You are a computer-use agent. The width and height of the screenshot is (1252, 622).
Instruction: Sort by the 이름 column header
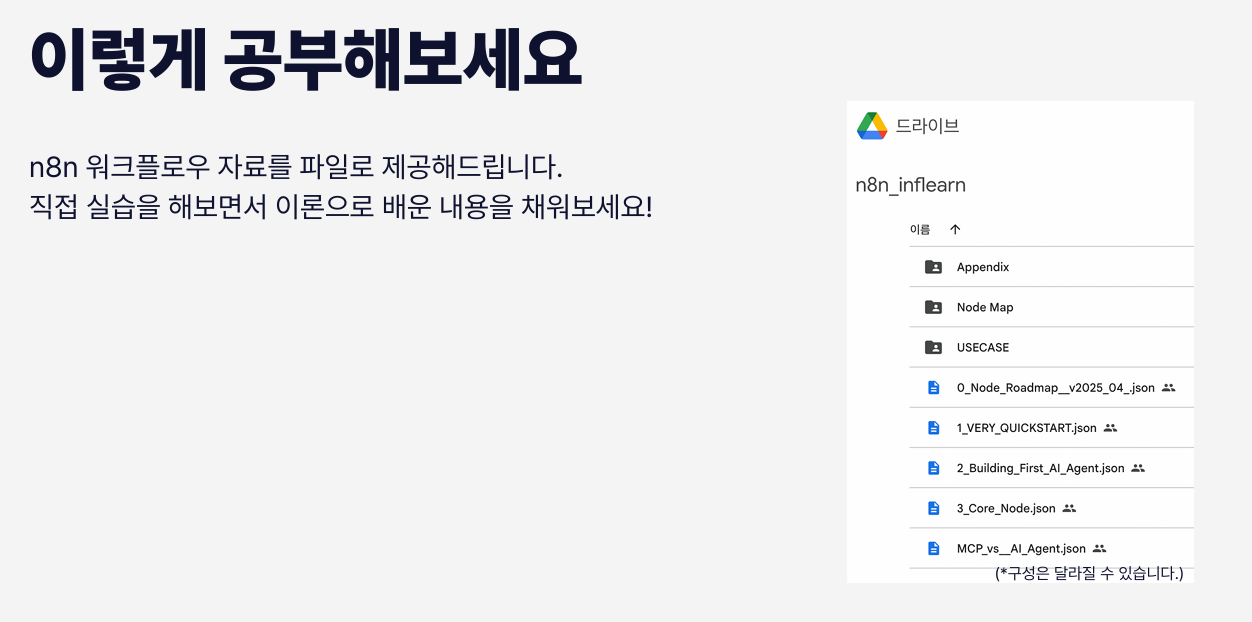[x=920, y=229]
